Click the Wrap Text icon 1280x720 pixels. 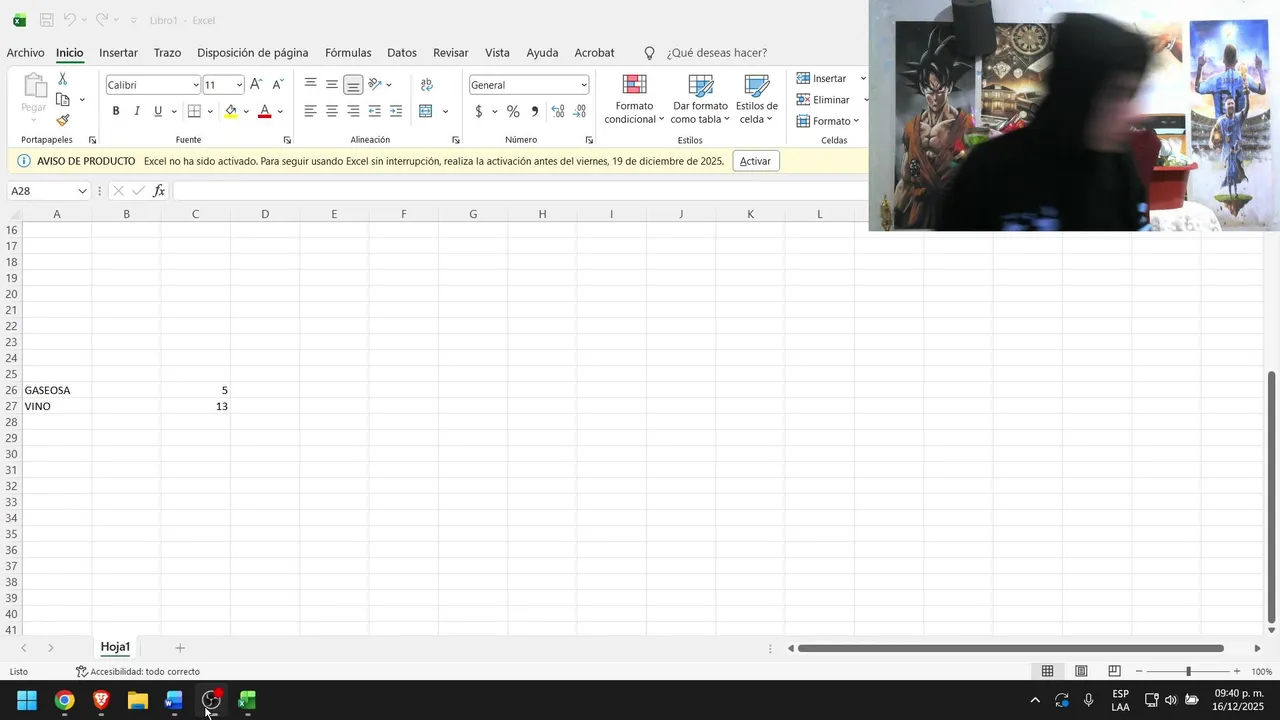(x=427, y=84)
